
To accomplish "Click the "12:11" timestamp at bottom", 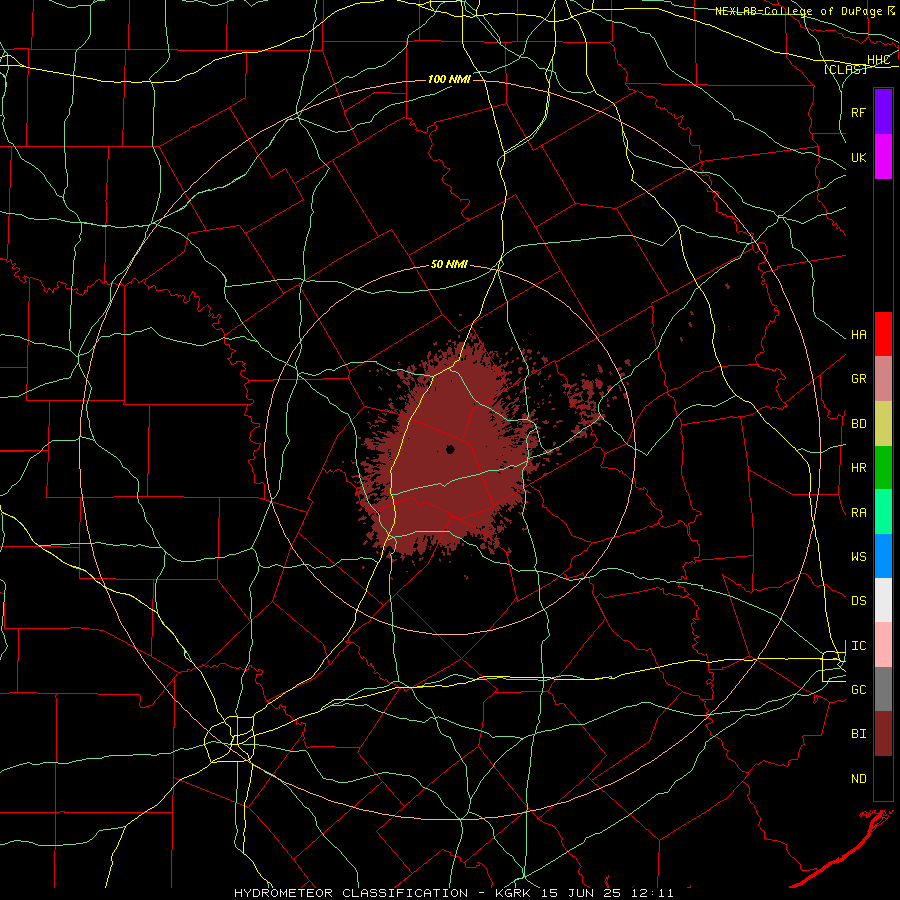I will (654, 893).
